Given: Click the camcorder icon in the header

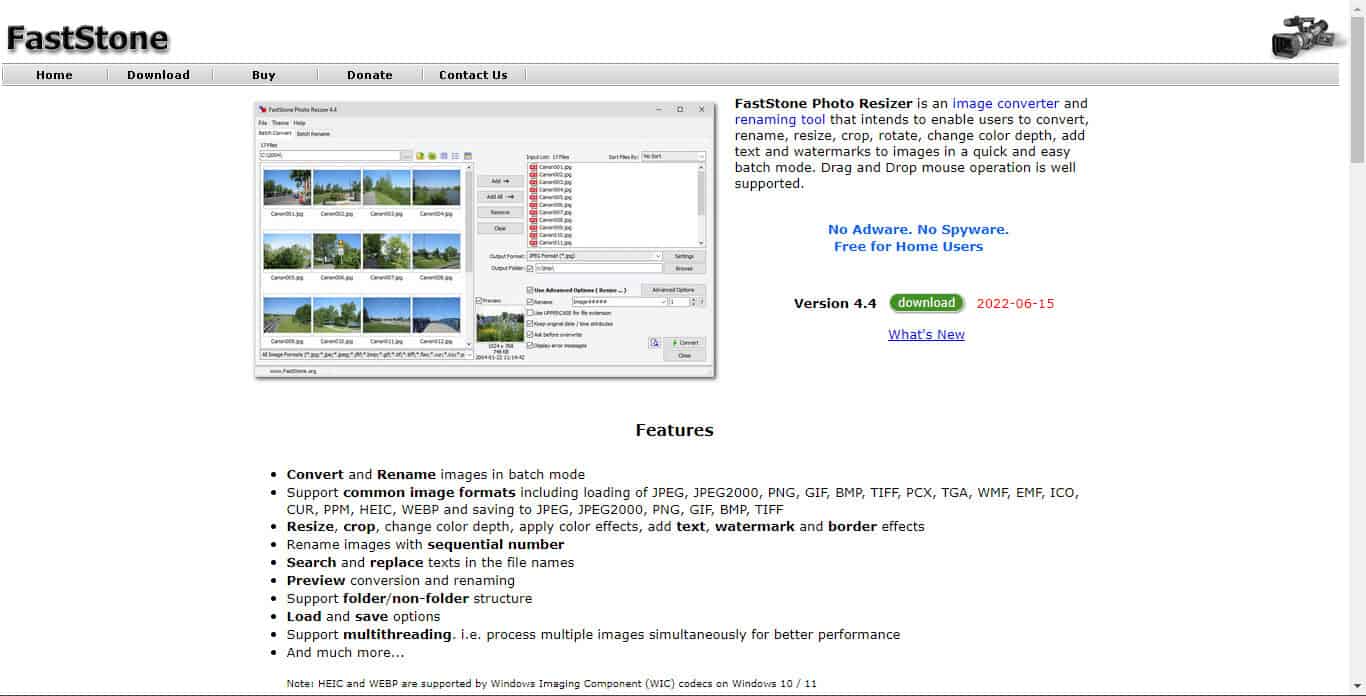Looking at the screenshot, I should (x=1308, y=36).
